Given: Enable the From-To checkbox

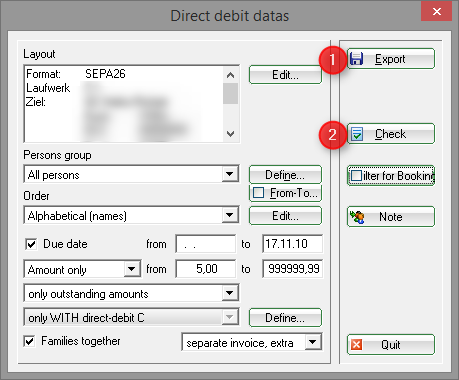Looking at the screenshot, I should pos(259,193).
